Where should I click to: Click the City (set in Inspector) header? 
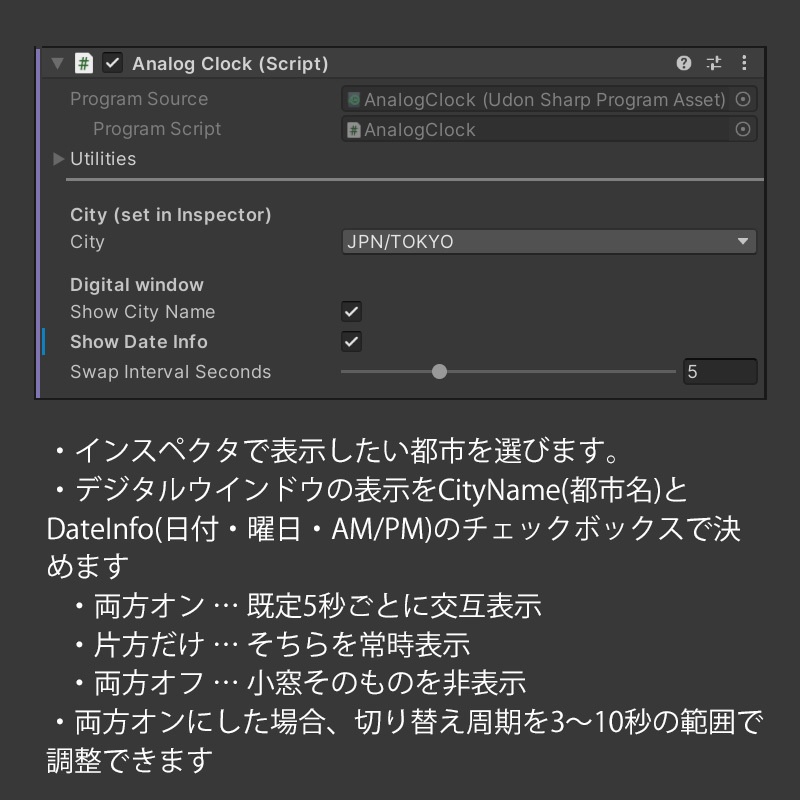tap(170, 215)
